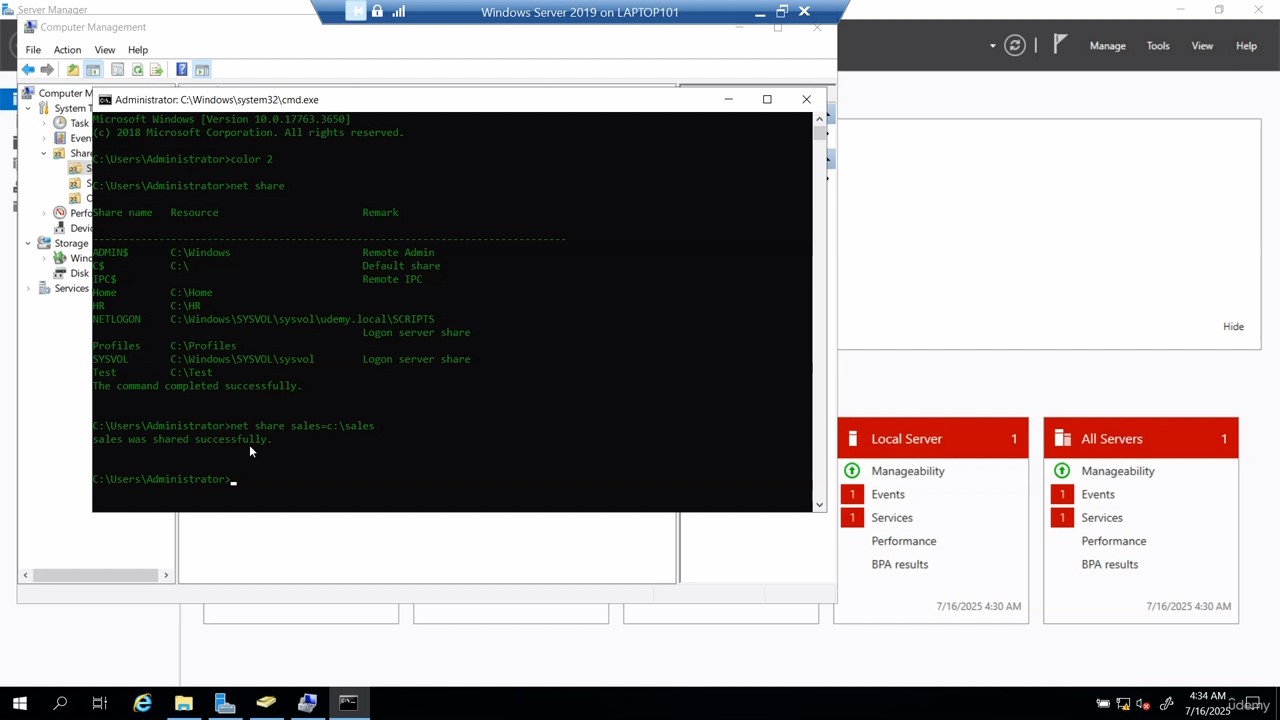
Task: Open the Server Manager notifications flag
Action: click(1060, 45)
